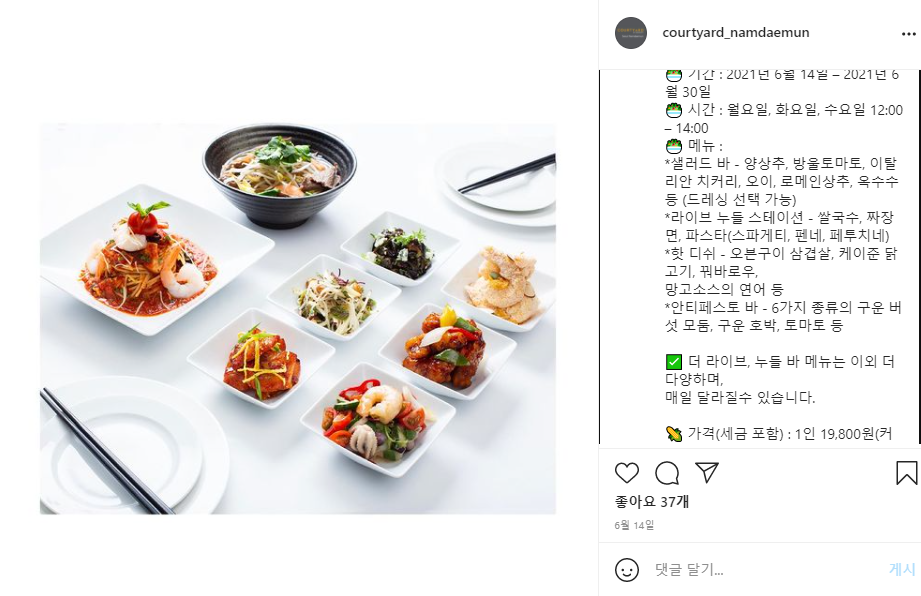Image resolution: width=921 pixels, height=596 pixels.
Task: Like the post with the heart icon
Action: tap(626, 473)
